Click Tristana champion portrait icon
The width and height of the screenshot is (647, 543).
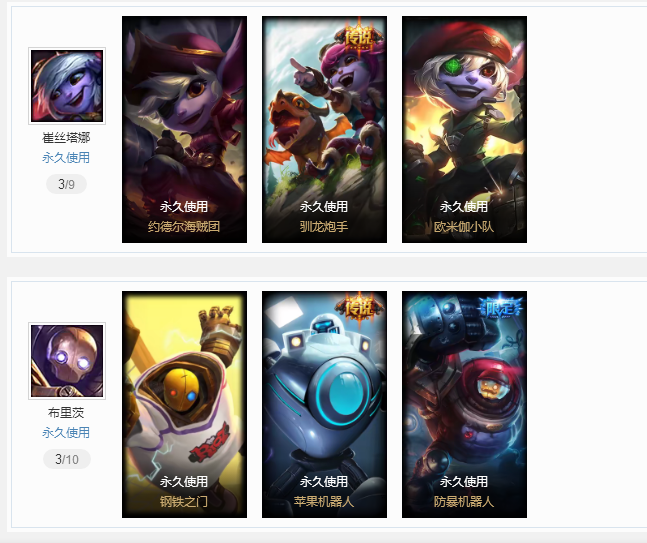coord(67,86)
